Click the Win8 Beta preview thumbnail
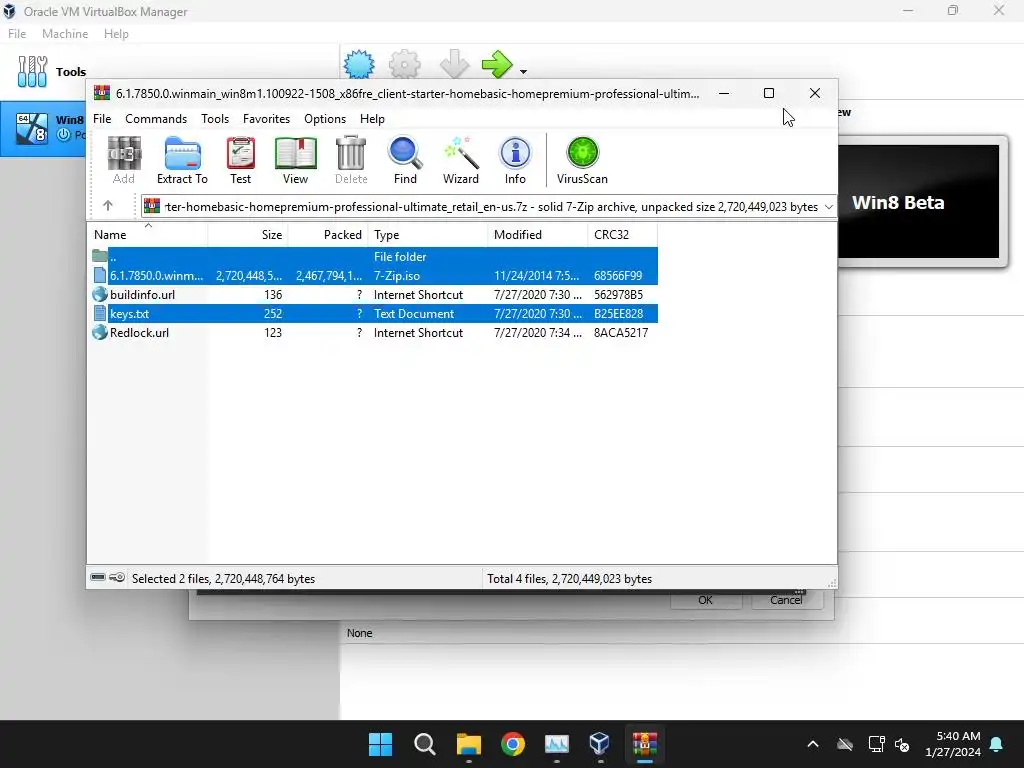 tap(919, 202)
